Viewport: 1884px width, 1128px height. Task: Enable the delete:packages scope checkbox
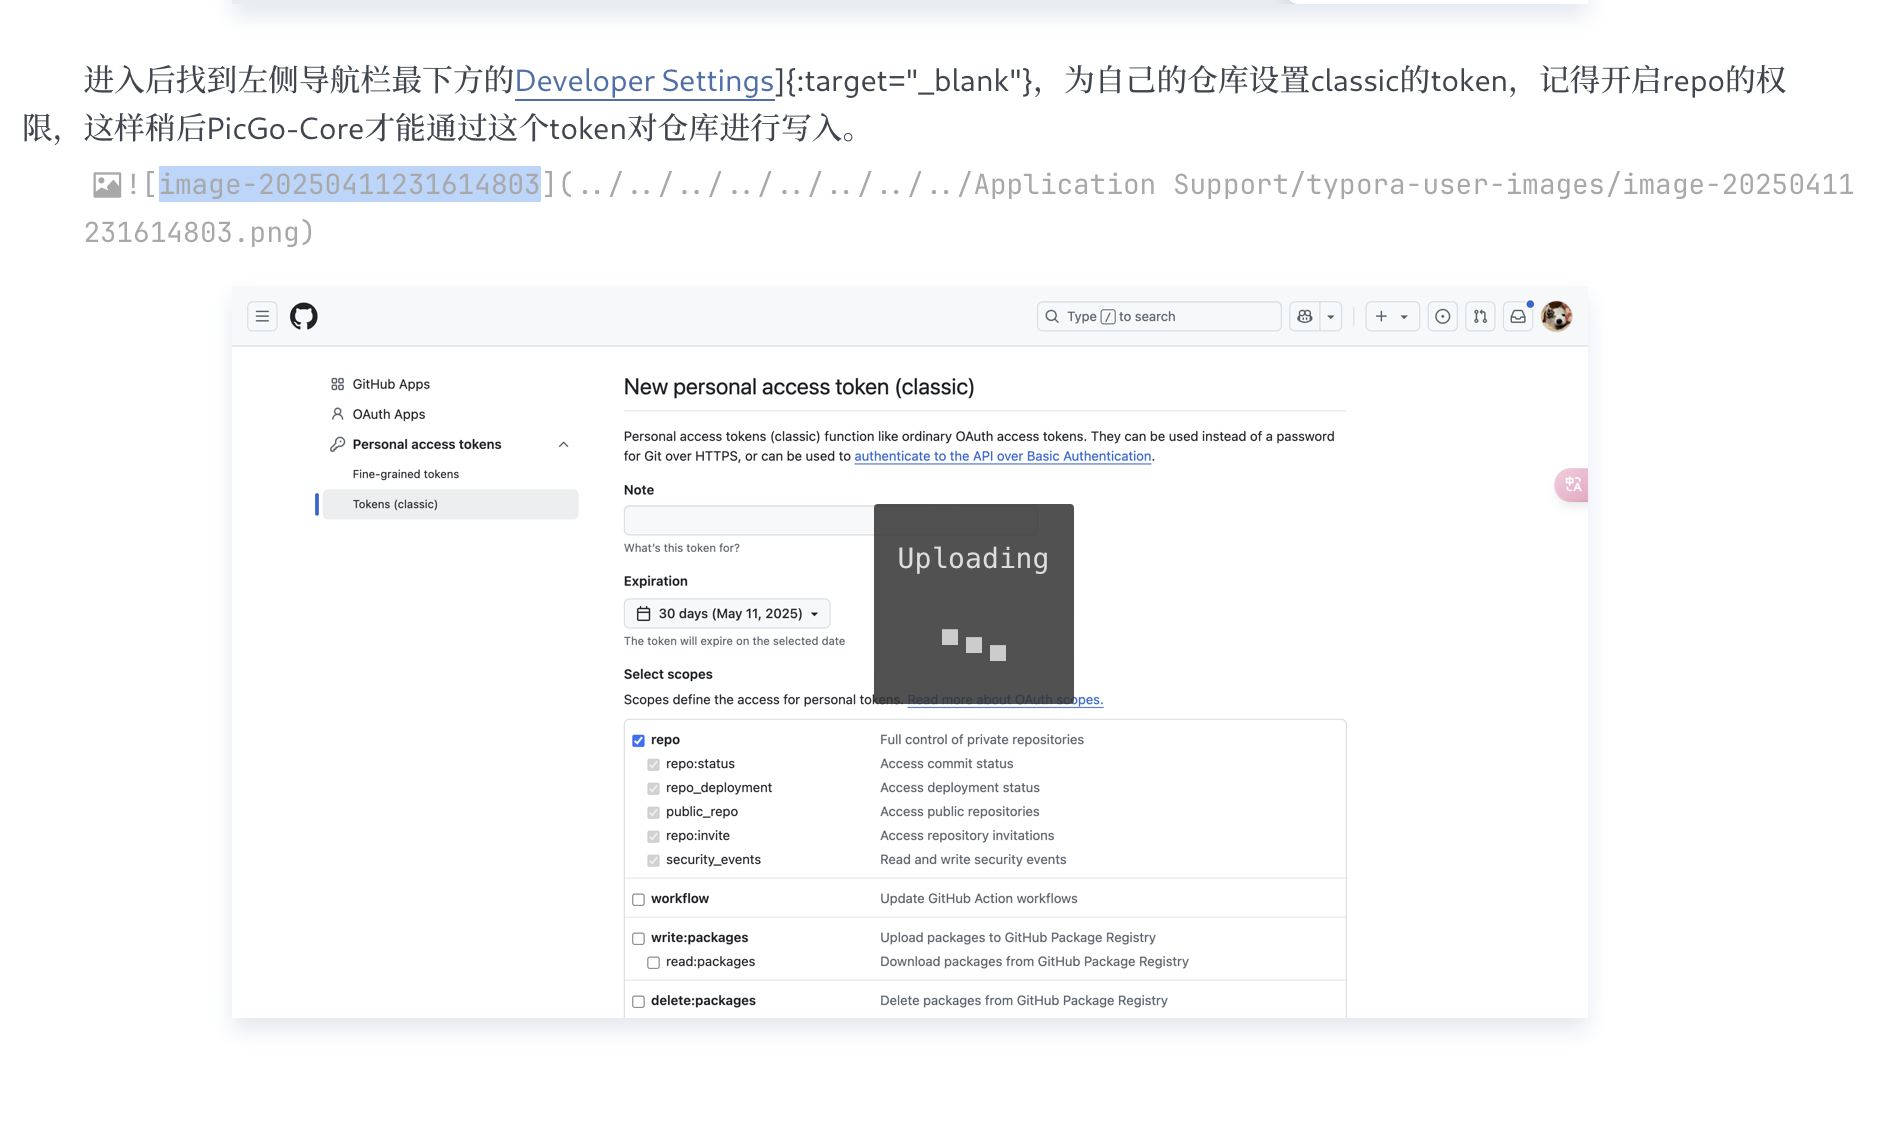(x=638, y=1002)
